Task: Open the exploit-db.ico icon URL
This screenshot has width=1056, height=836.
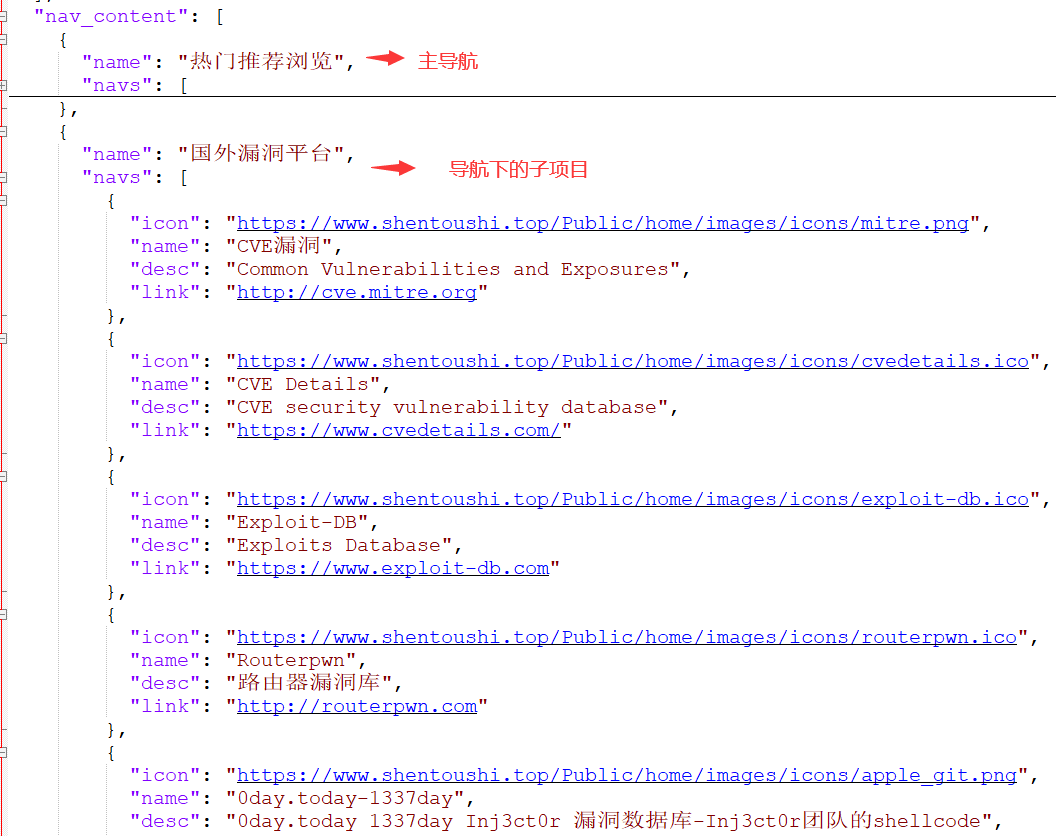Action: 633,500
